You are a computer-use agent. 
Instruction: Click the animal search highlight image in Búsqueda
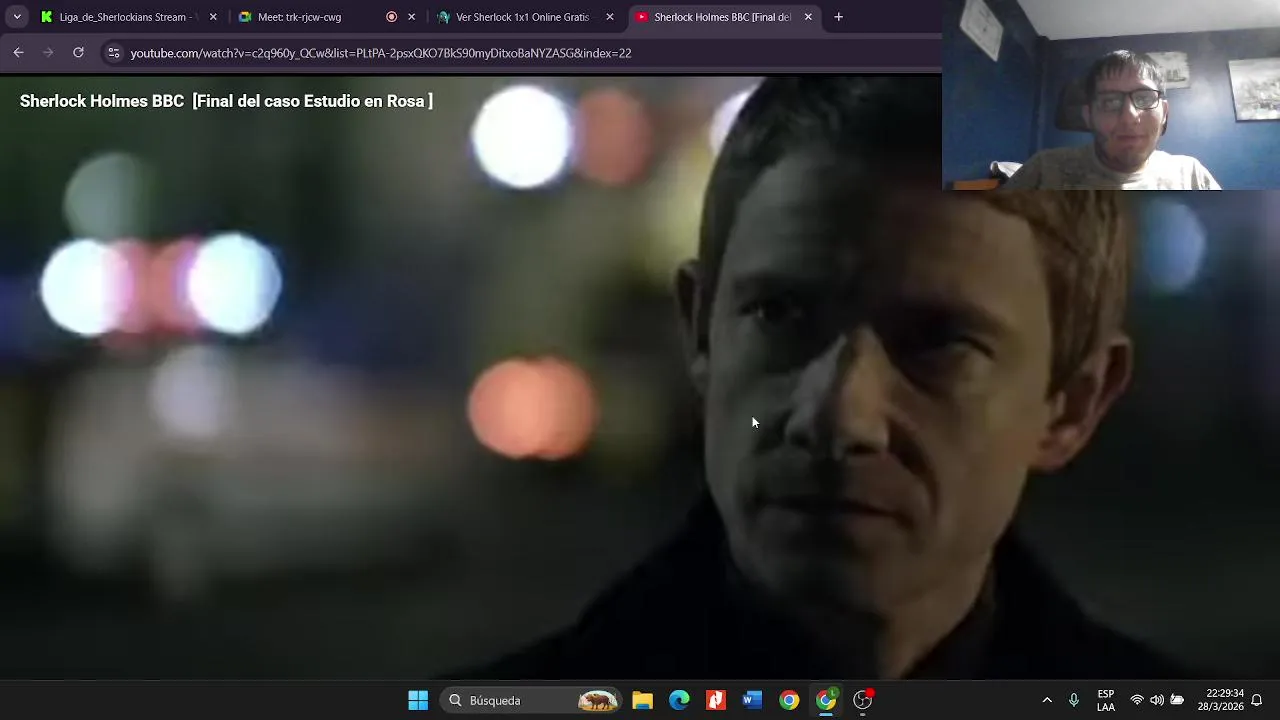point(598,700)
